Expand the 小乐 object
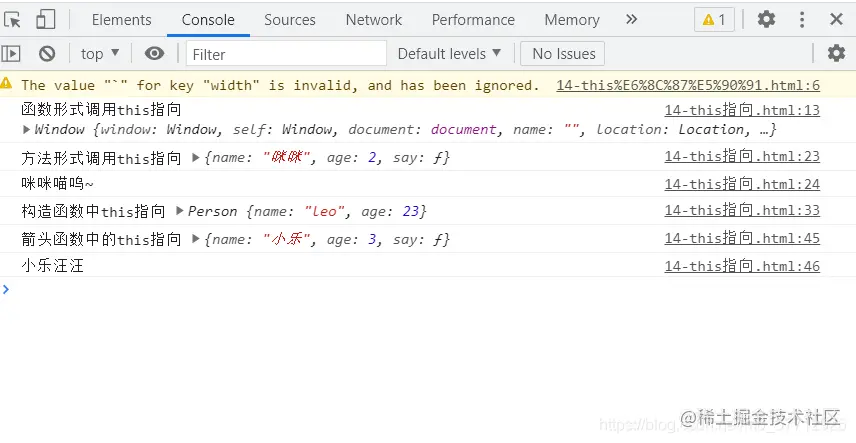This screenshot has height=443, width=856. (x=195, y=239)
